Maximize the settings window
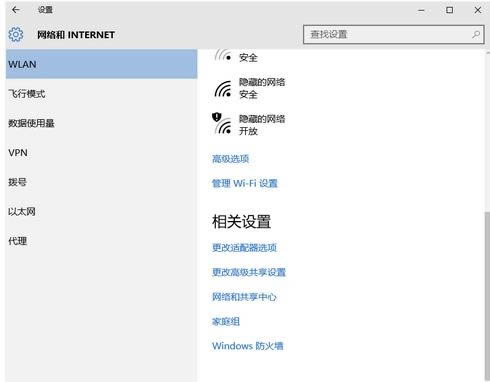The height and width of the screenshot is (382, 490). [x=449, y=10]
